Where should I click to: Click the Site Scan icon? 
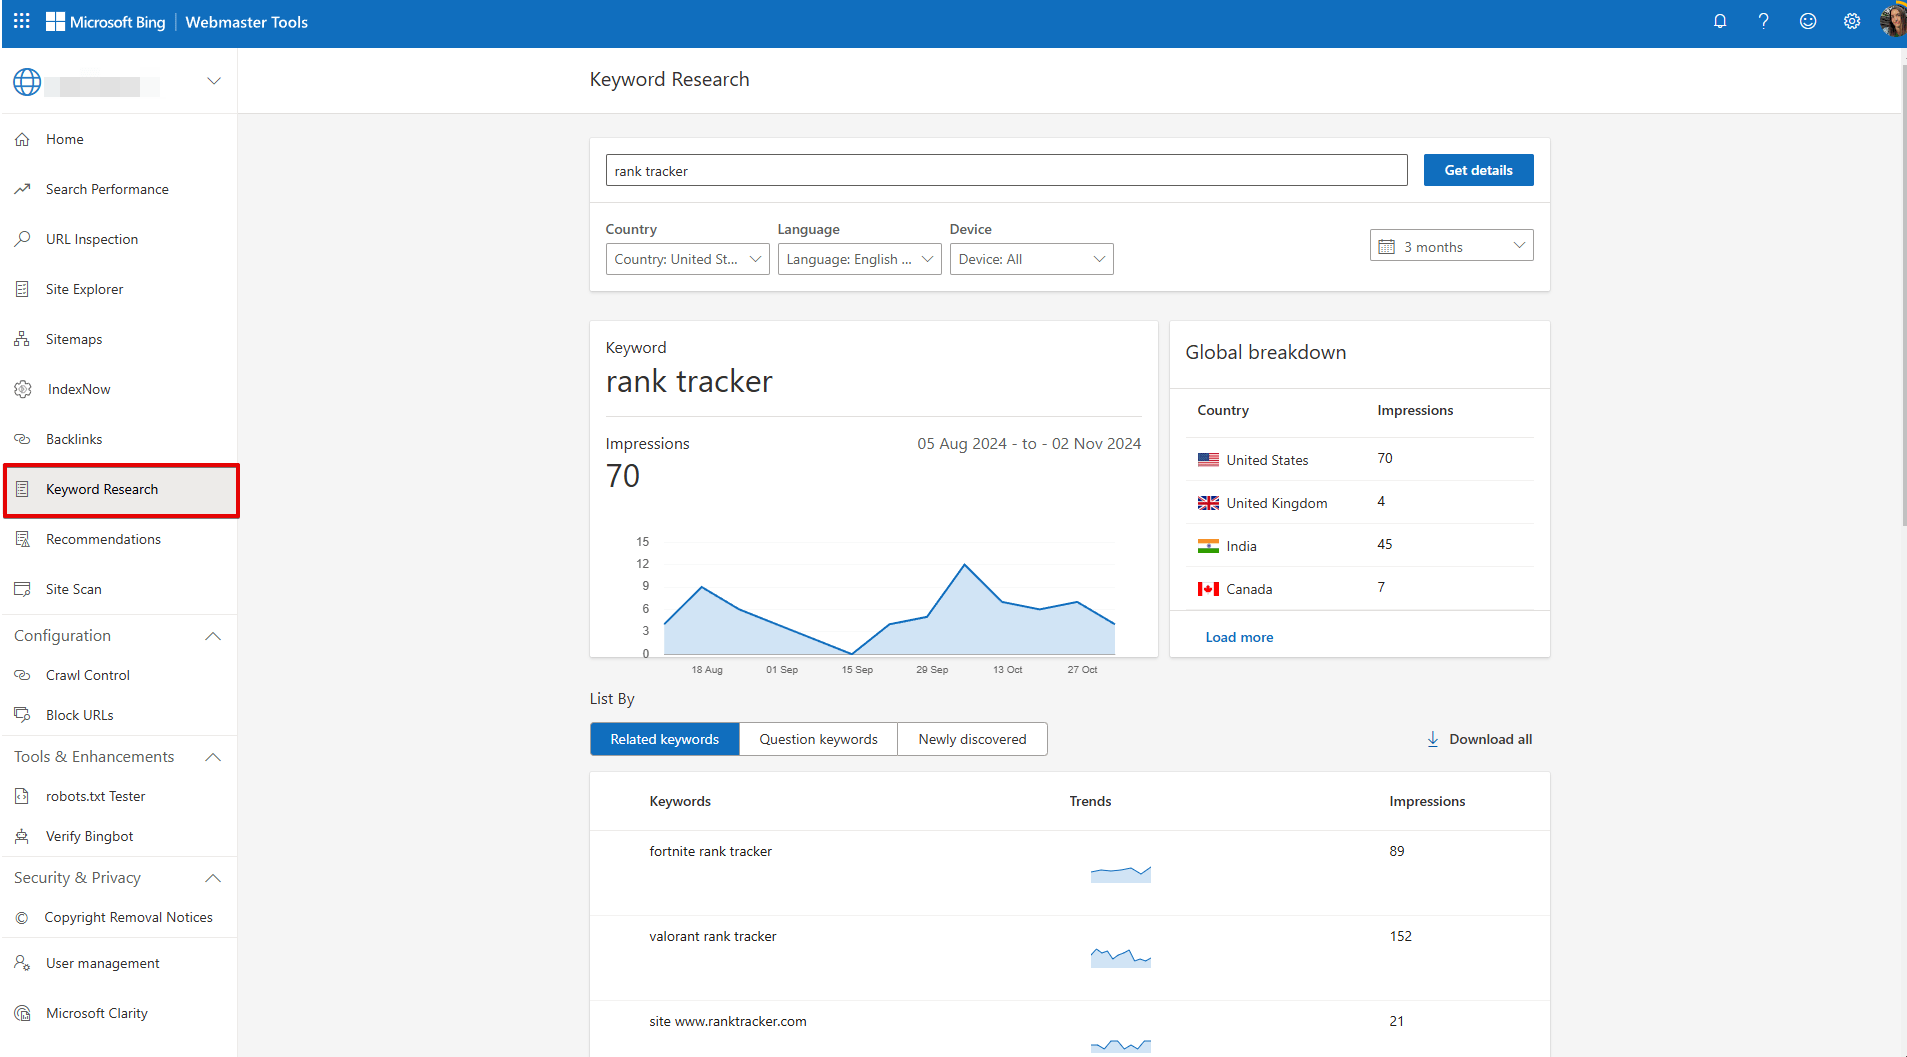pyautogui.click(x=22, y=589)
